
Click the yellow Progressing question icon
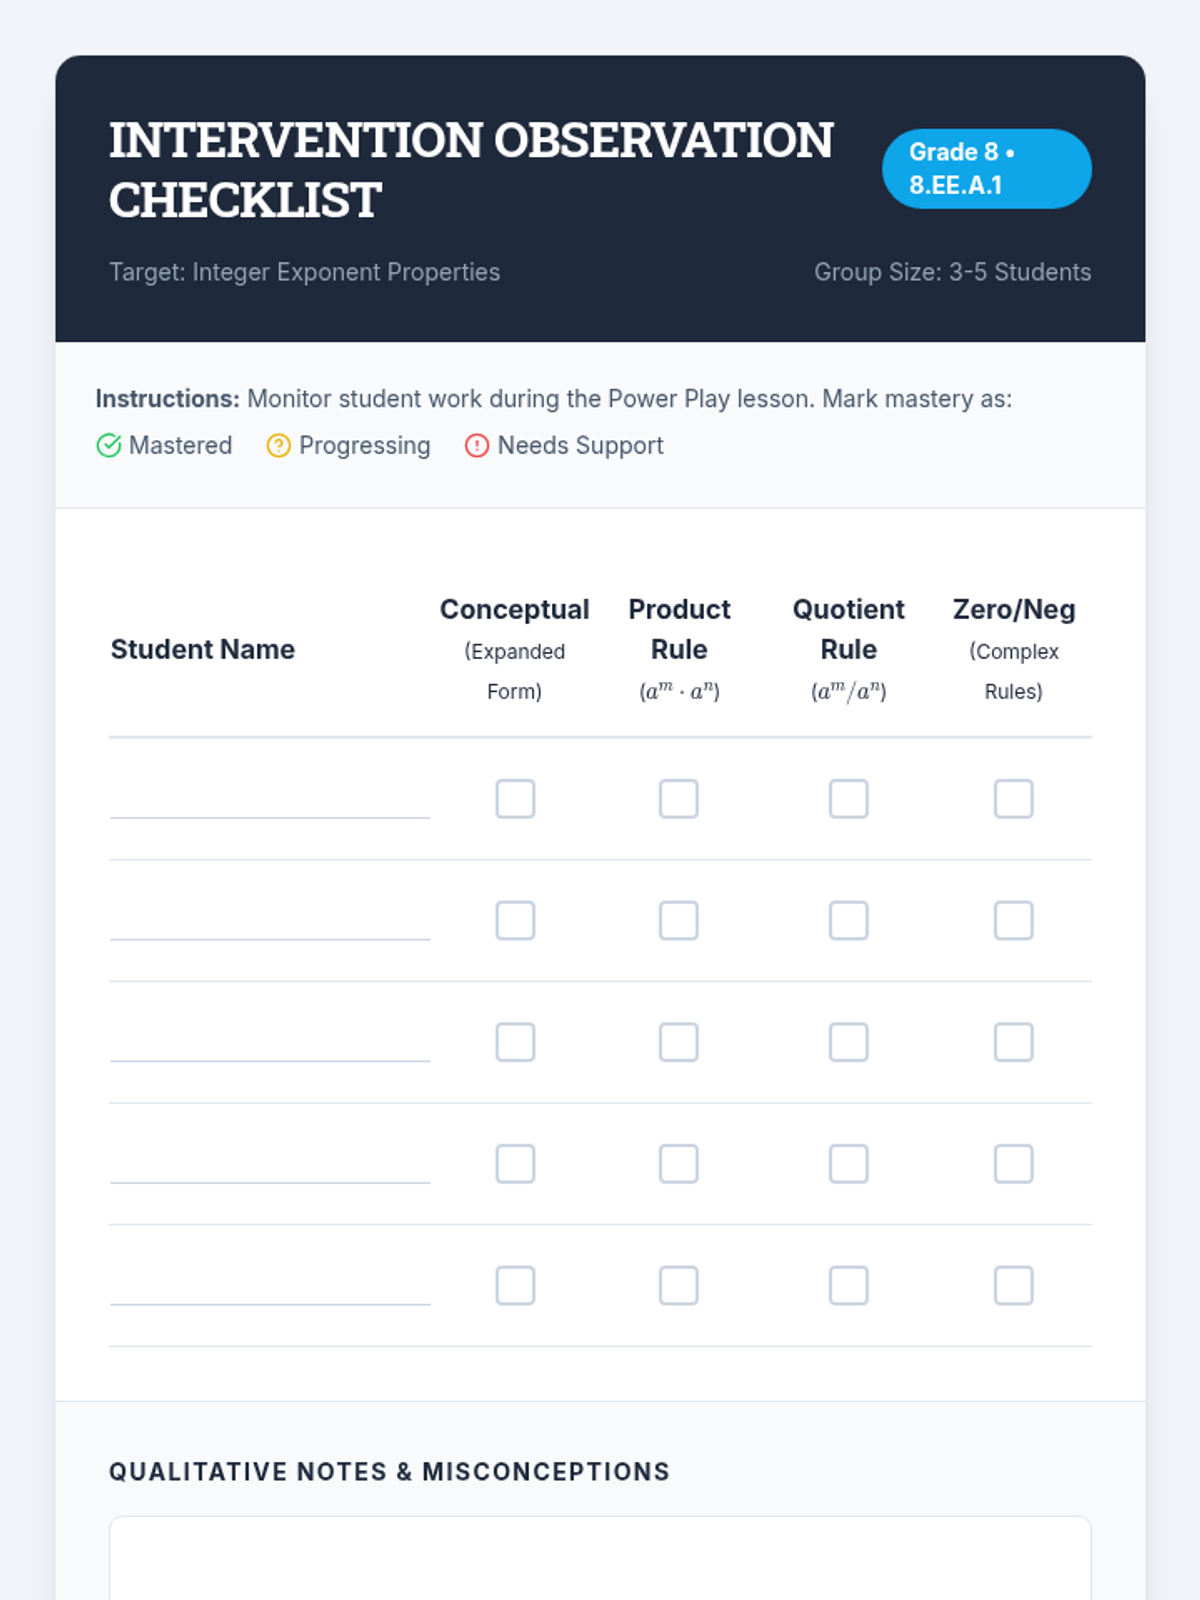[x=278, y=446]
